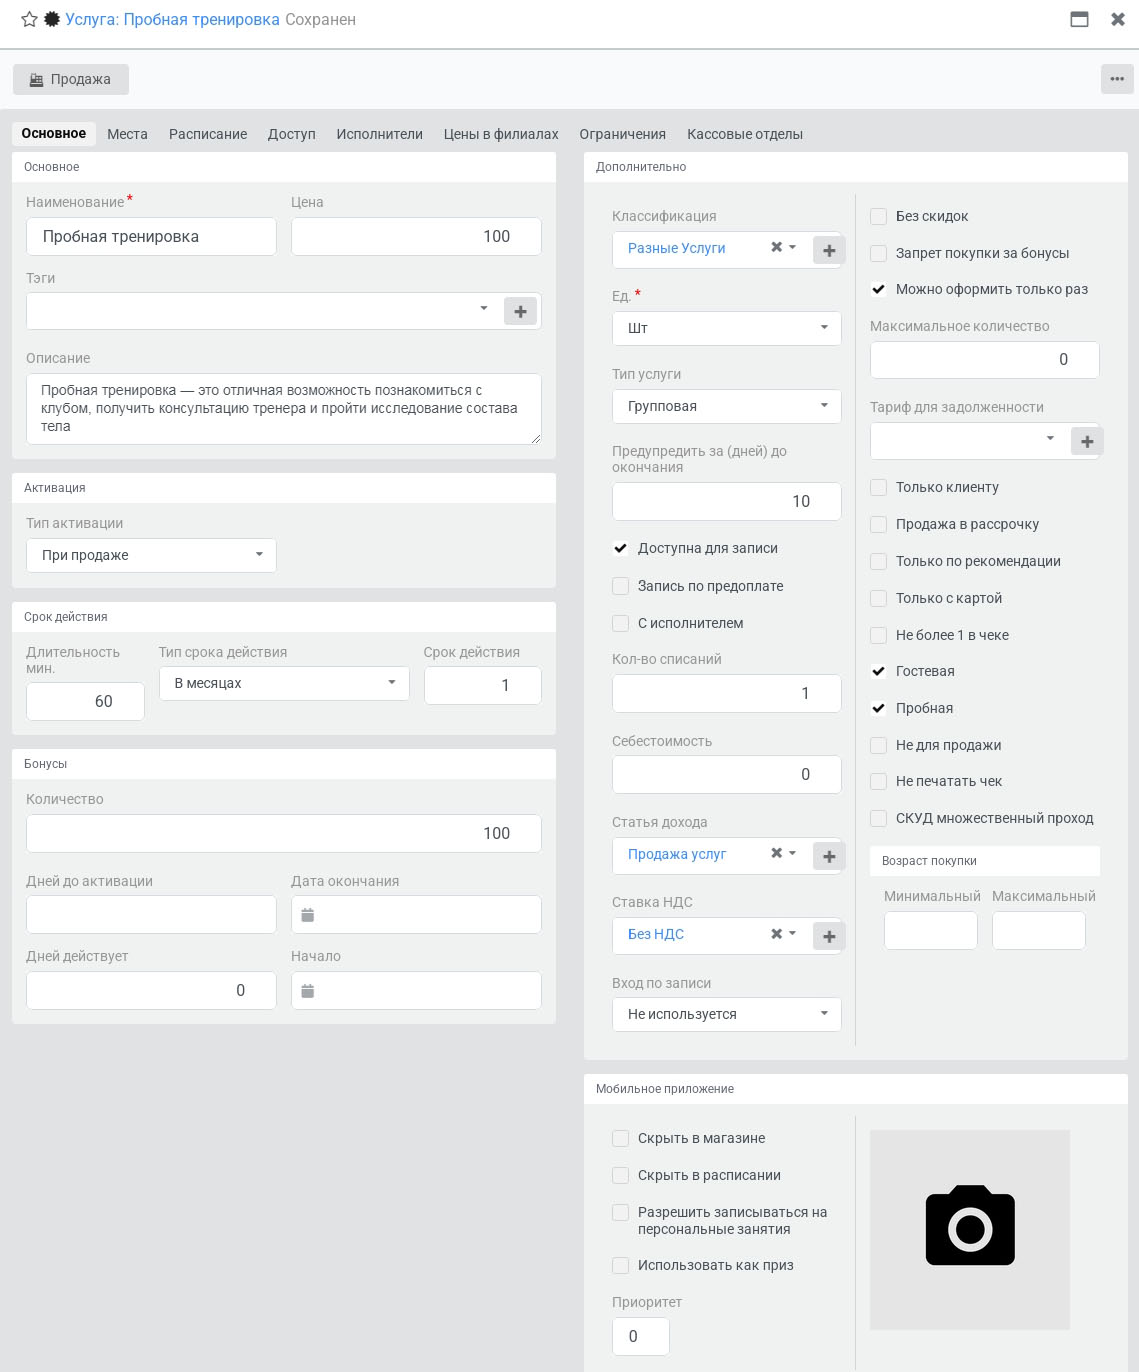1139x1372 pixels.
Task: Add a Тариф для задолженности via plus
Action: [1087, 442]
